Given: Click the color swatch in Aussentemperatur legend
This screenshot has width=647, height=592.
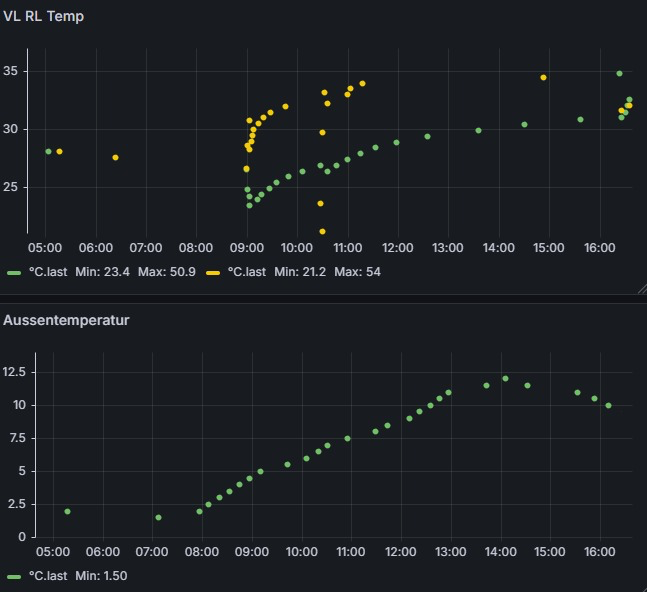Looking at the screenshot, I should [14, 576].
